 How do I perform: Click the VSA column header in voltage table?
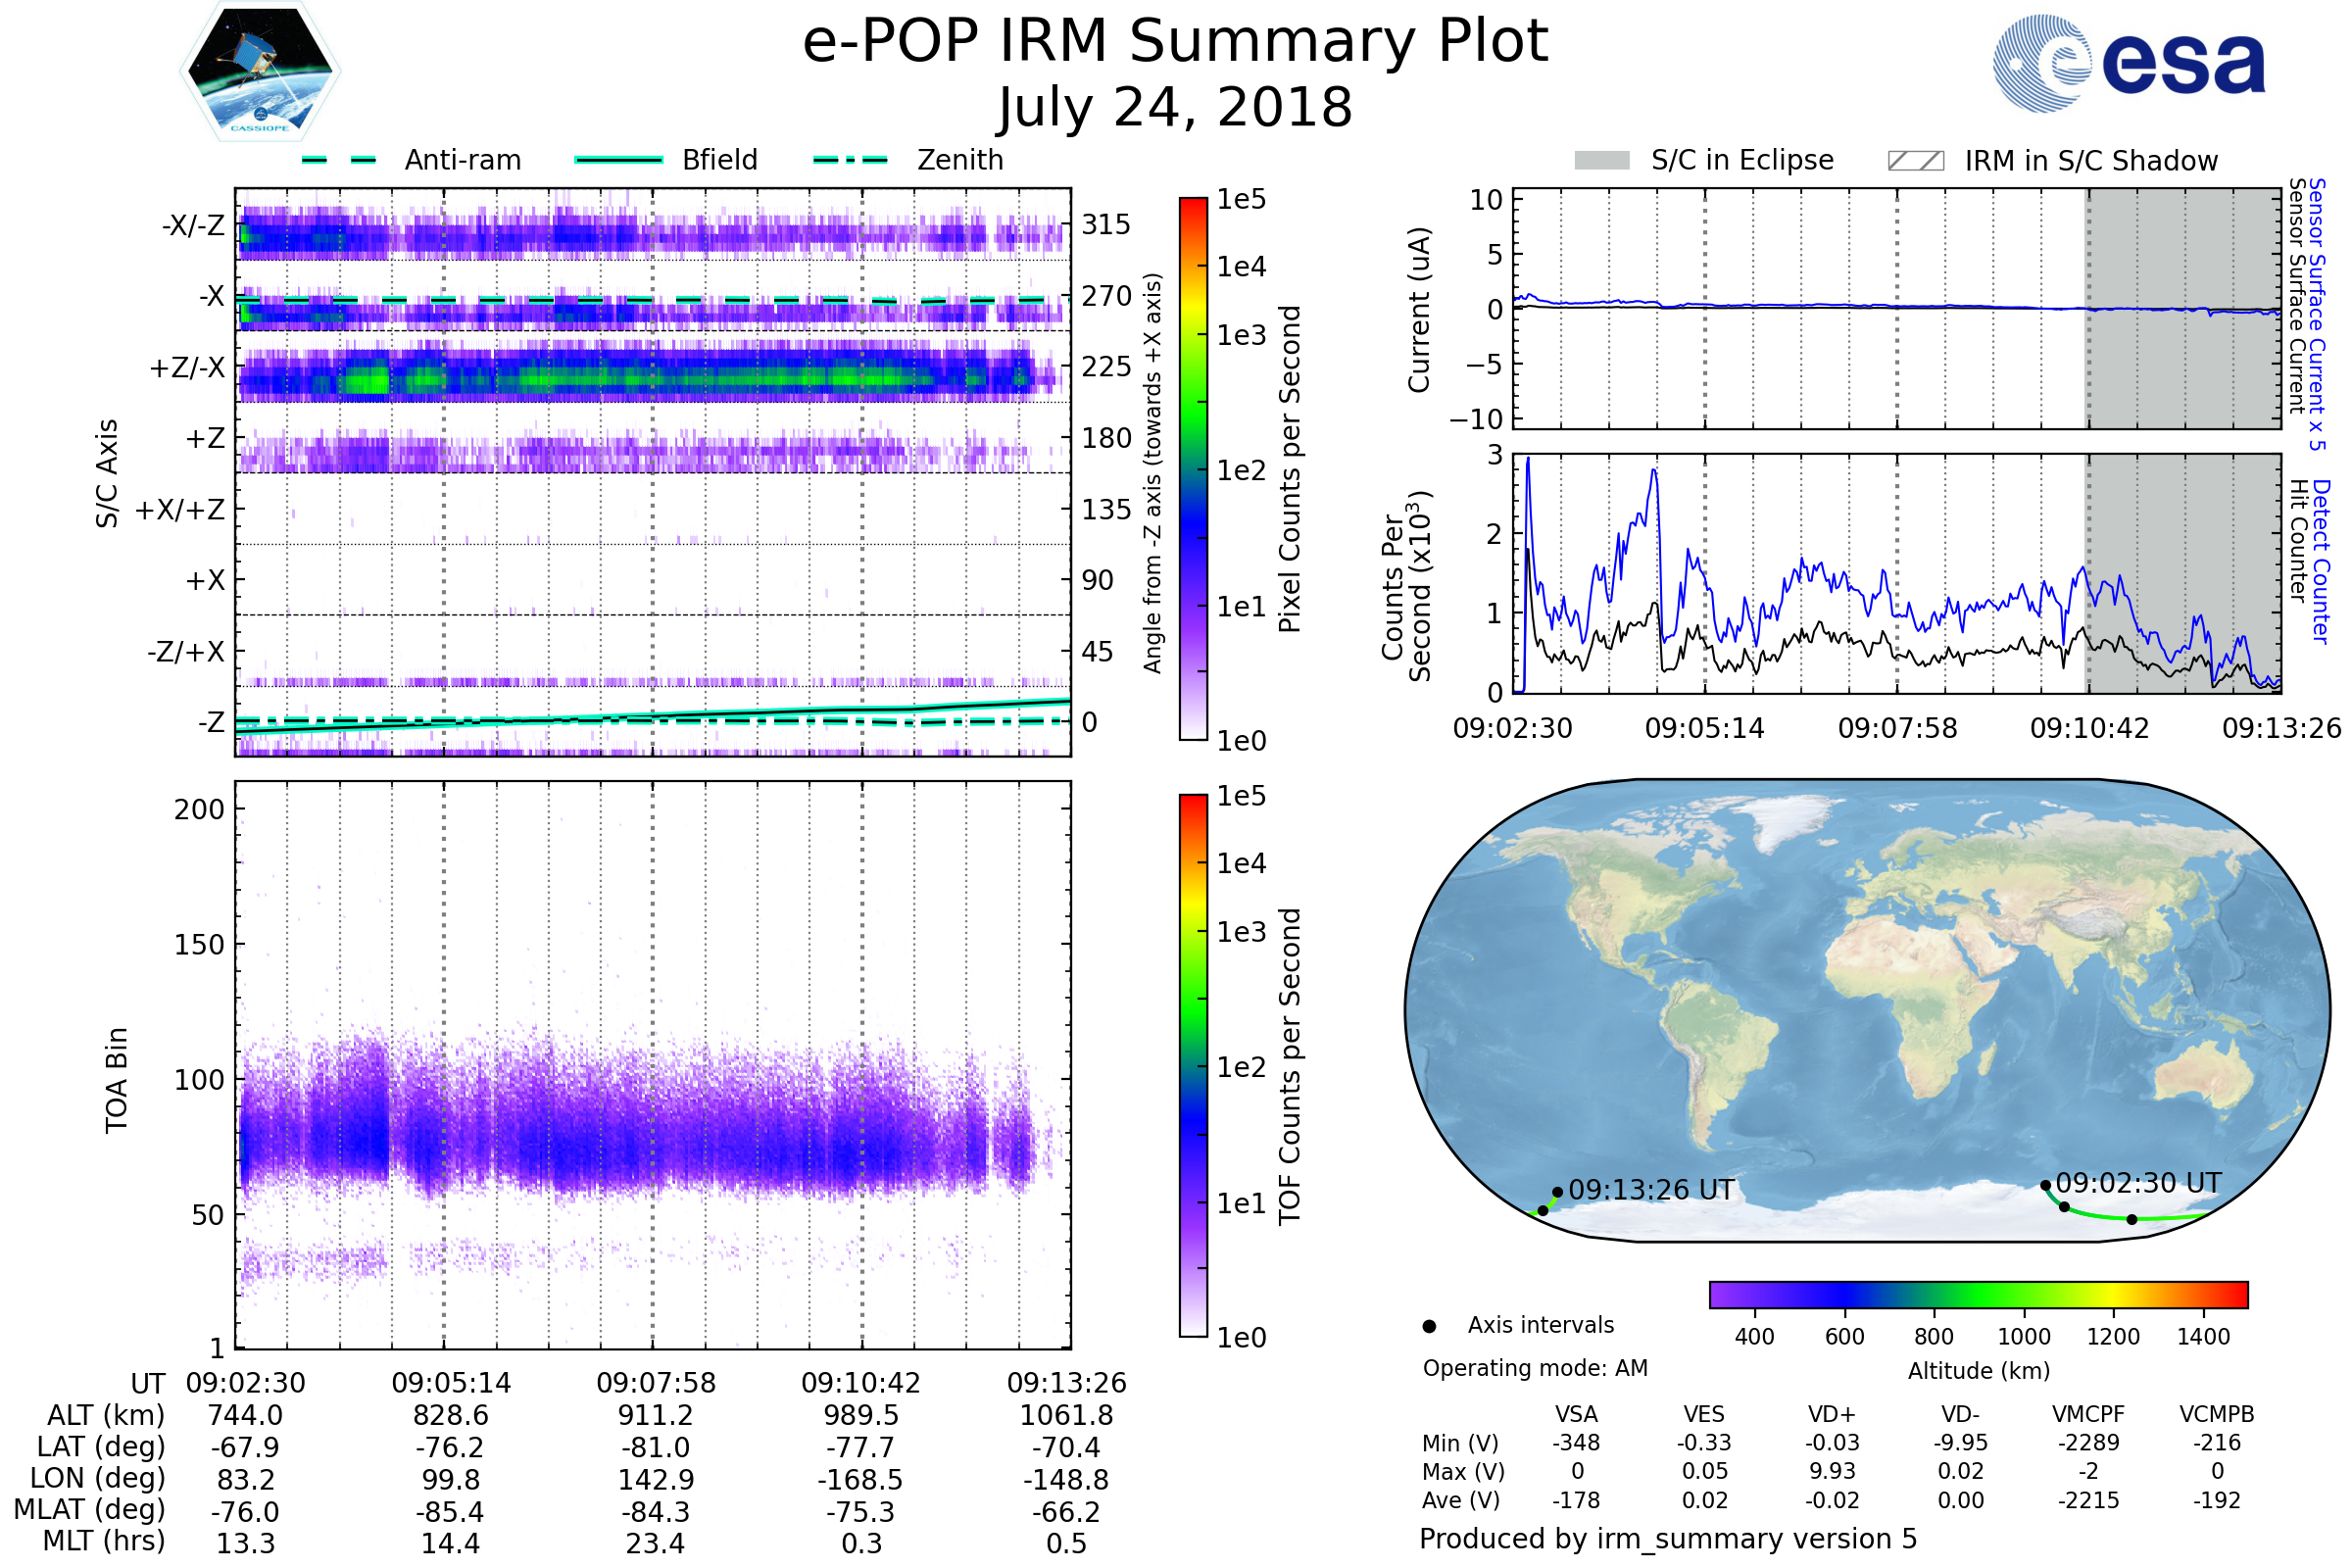coord(1576,1414)
